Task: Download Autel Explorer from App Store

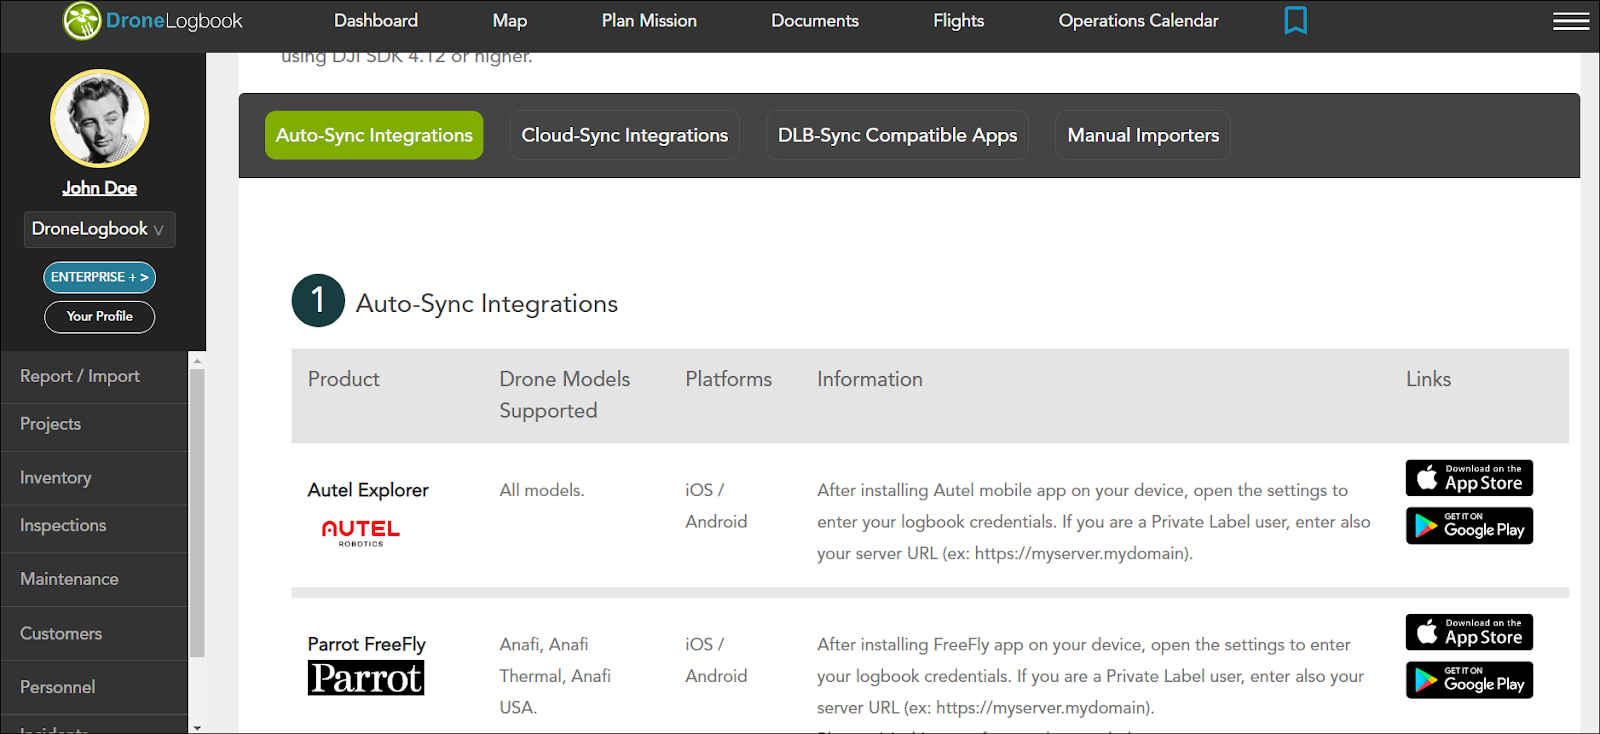Action: tap(1469, 478)
